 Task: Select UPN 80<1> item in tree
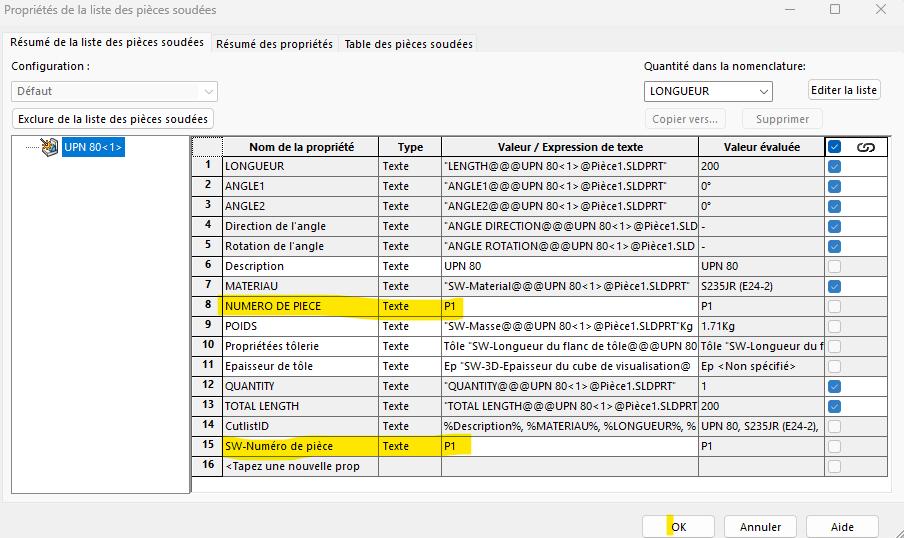tap(93, 148)
